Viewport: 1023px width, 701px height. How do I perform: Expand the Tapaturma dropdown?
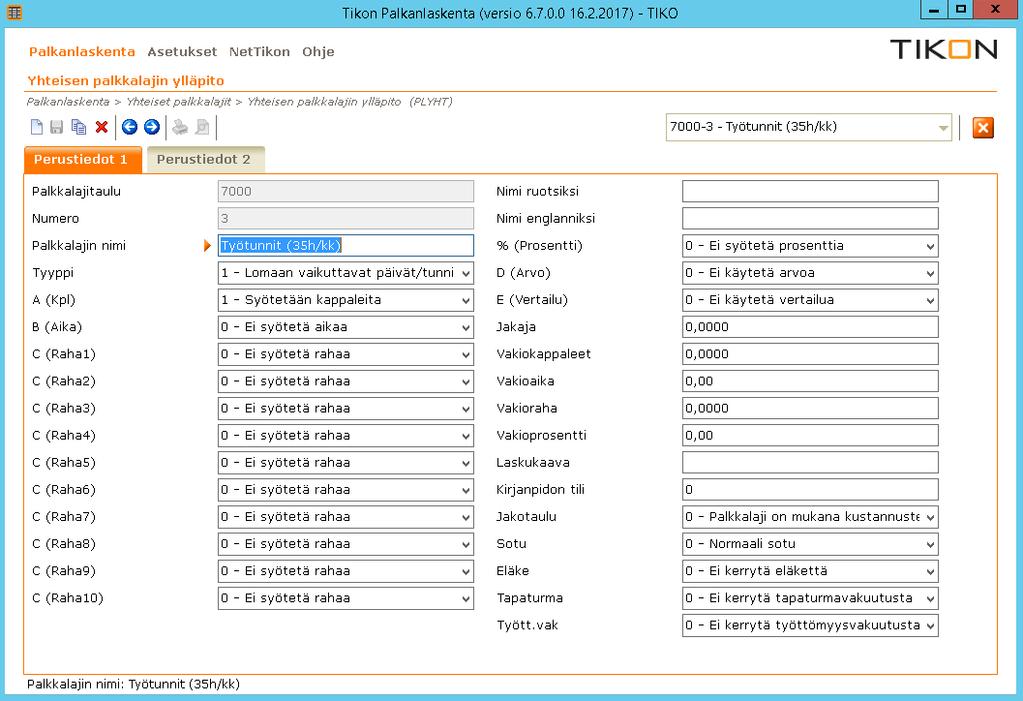pyautogui.click(x=930, y=599)
